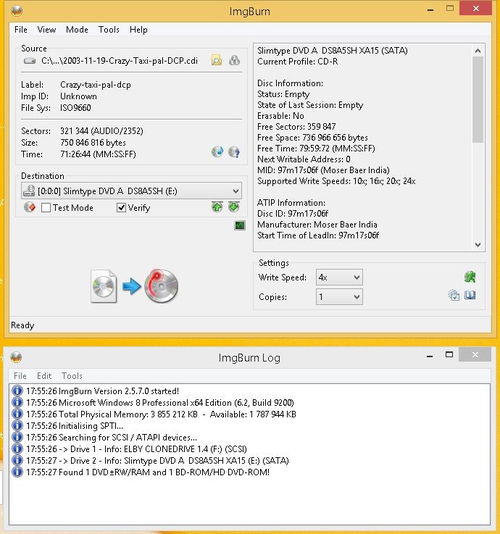
Task: Open the Tools menu in the ImgBurn window
Action: (x=109, y=30)
